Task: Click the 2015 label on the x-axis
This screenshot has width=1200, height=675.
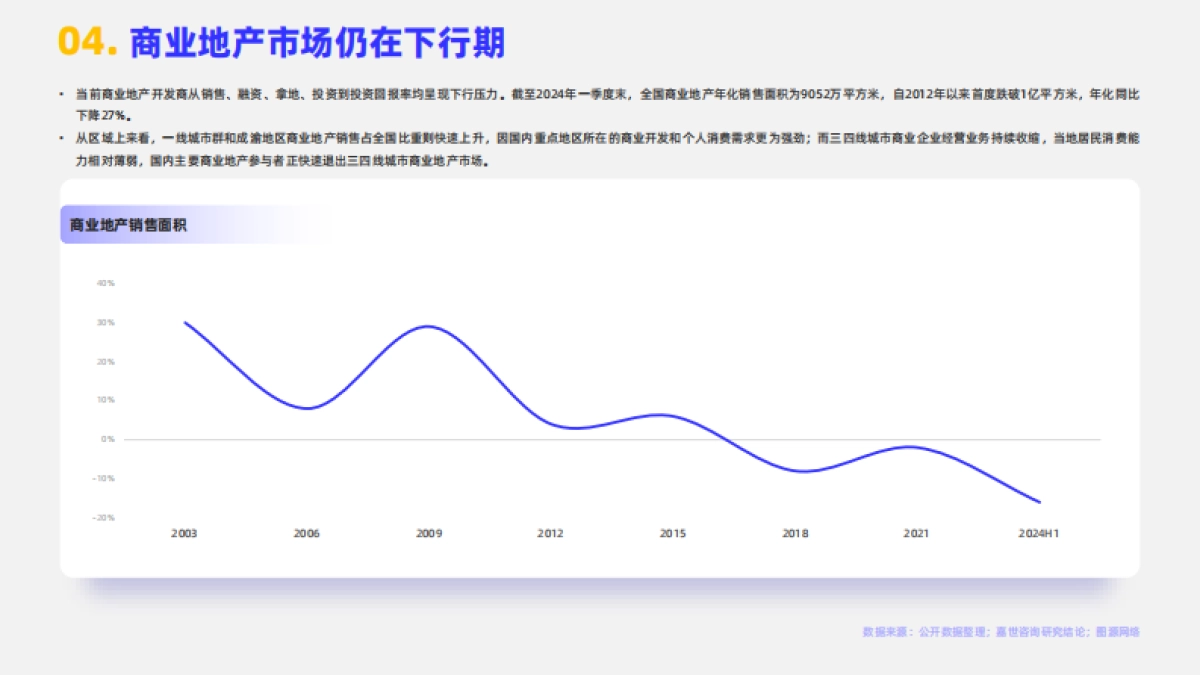Action: 672,534
